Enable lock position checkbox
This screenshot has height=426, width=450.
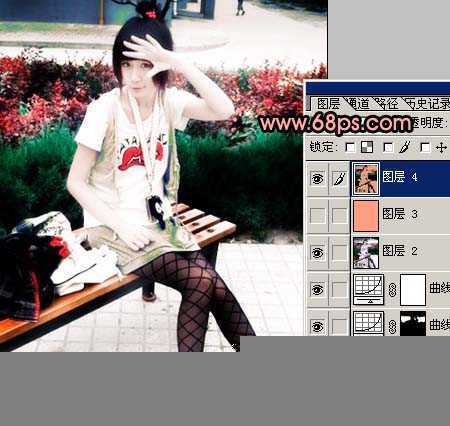pyautogui.click(x=425, y=147)
